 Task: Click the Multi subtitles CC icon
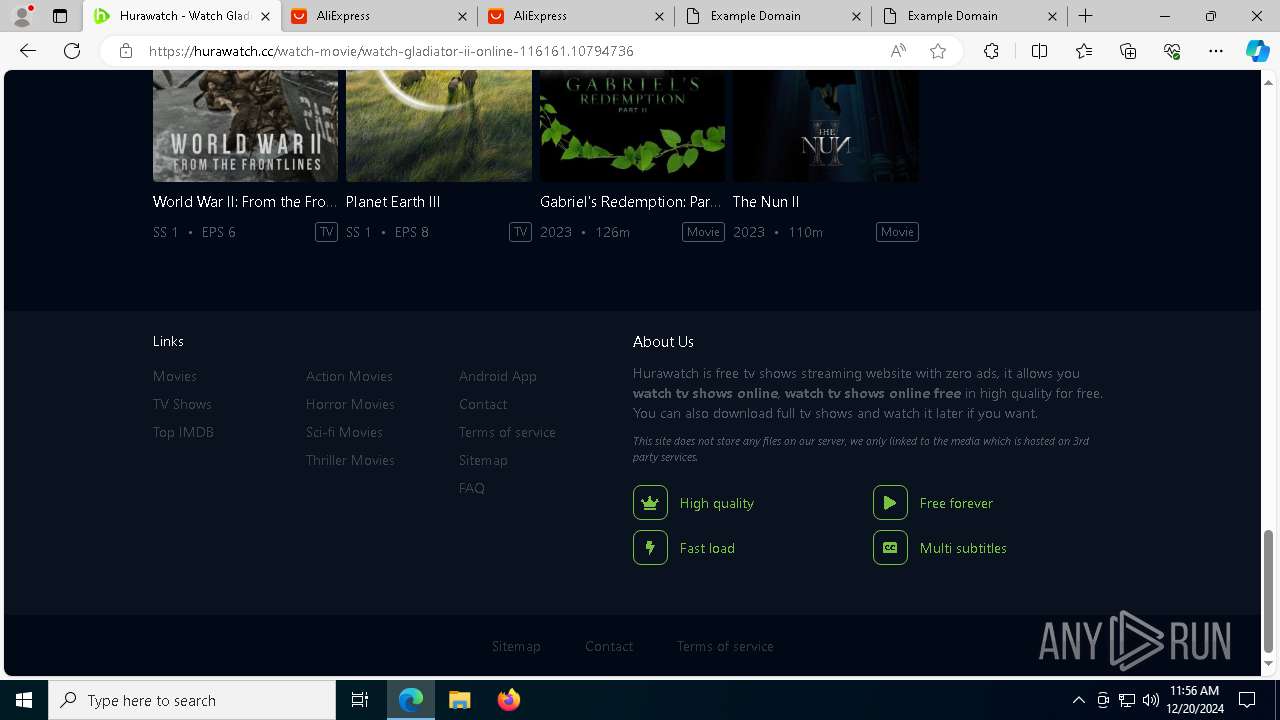(x=890, y=548)
